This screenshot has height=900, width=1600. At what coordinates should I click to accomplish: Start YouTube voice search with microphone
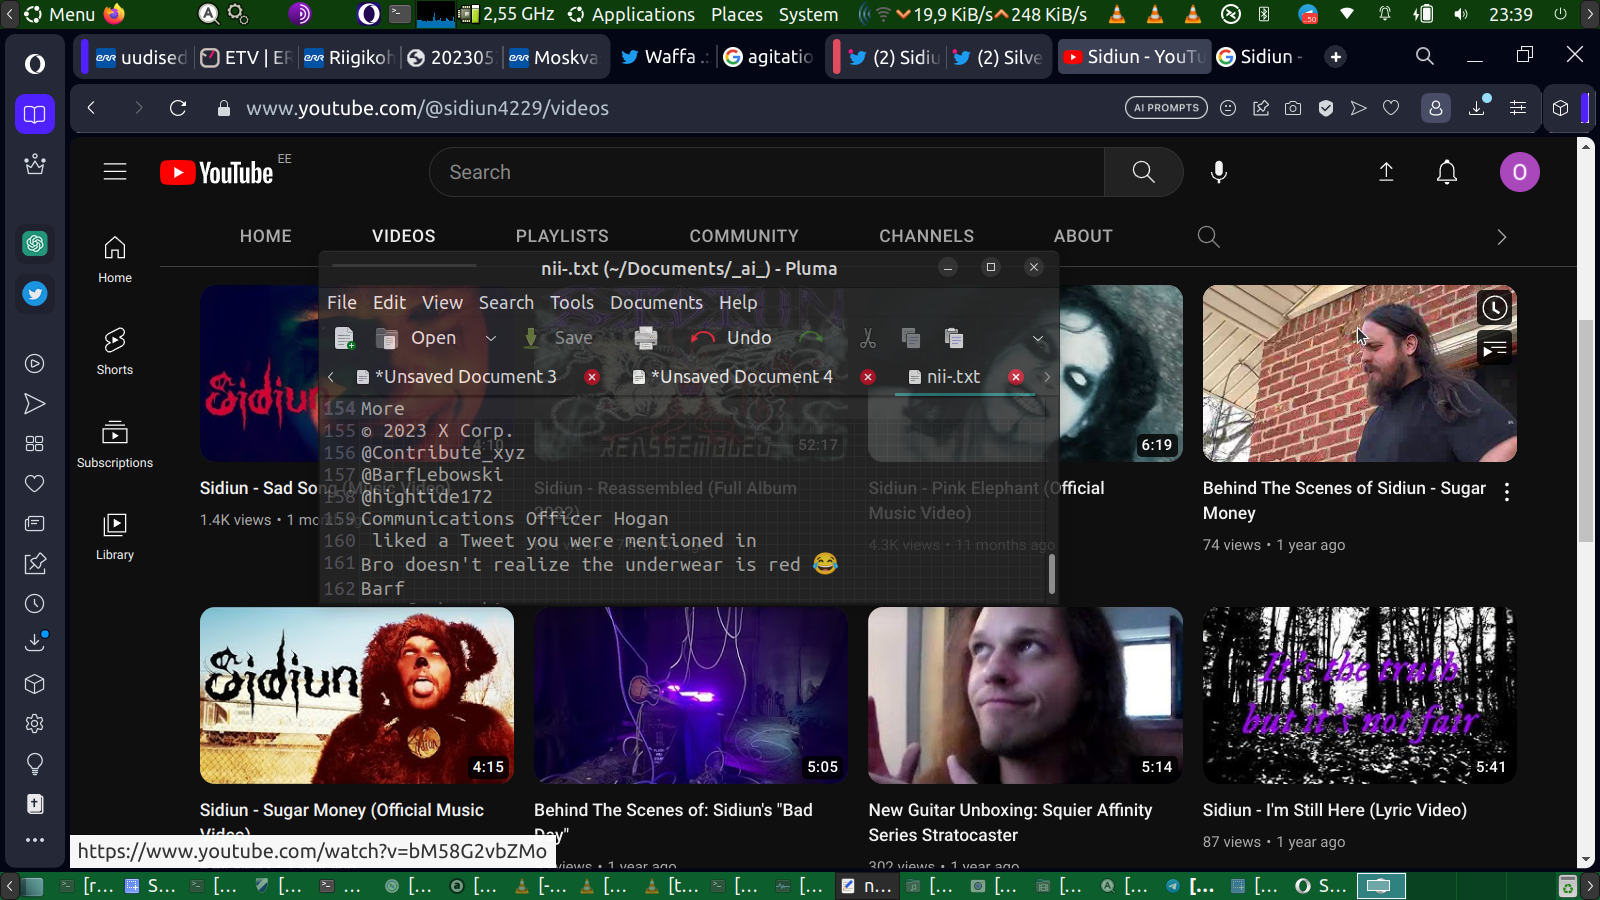1219,172
